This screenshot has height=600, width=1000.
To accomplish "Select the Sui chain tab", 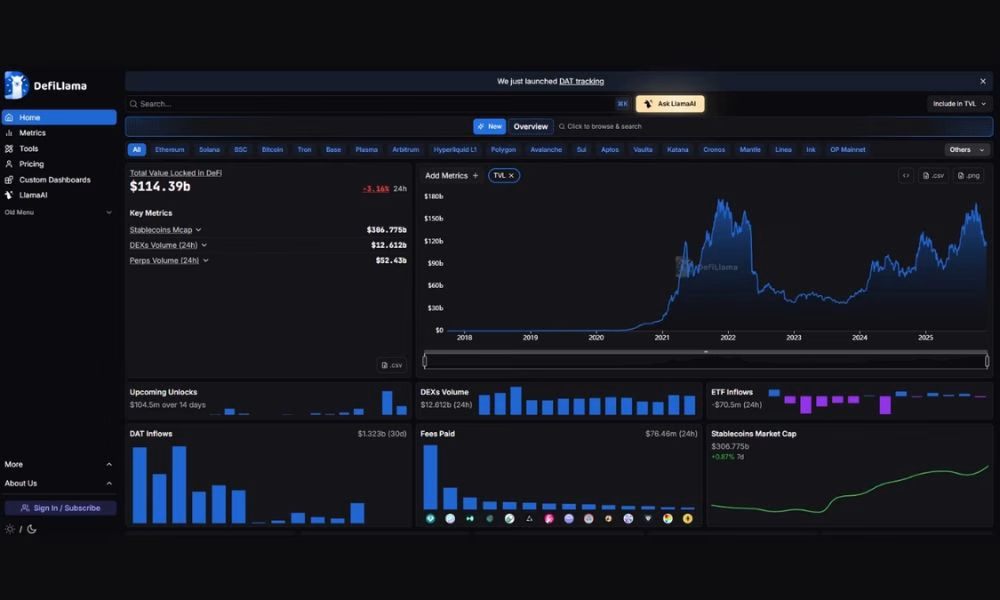I will click(581, 150).
